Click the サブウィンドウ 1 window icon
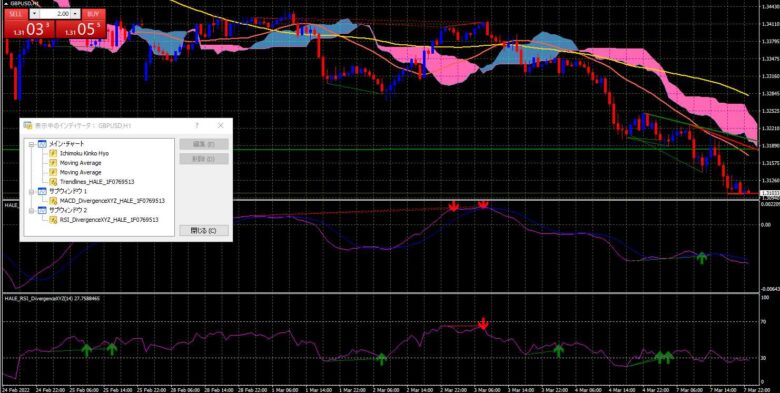 pyautogui.click(x=43, y=191)
